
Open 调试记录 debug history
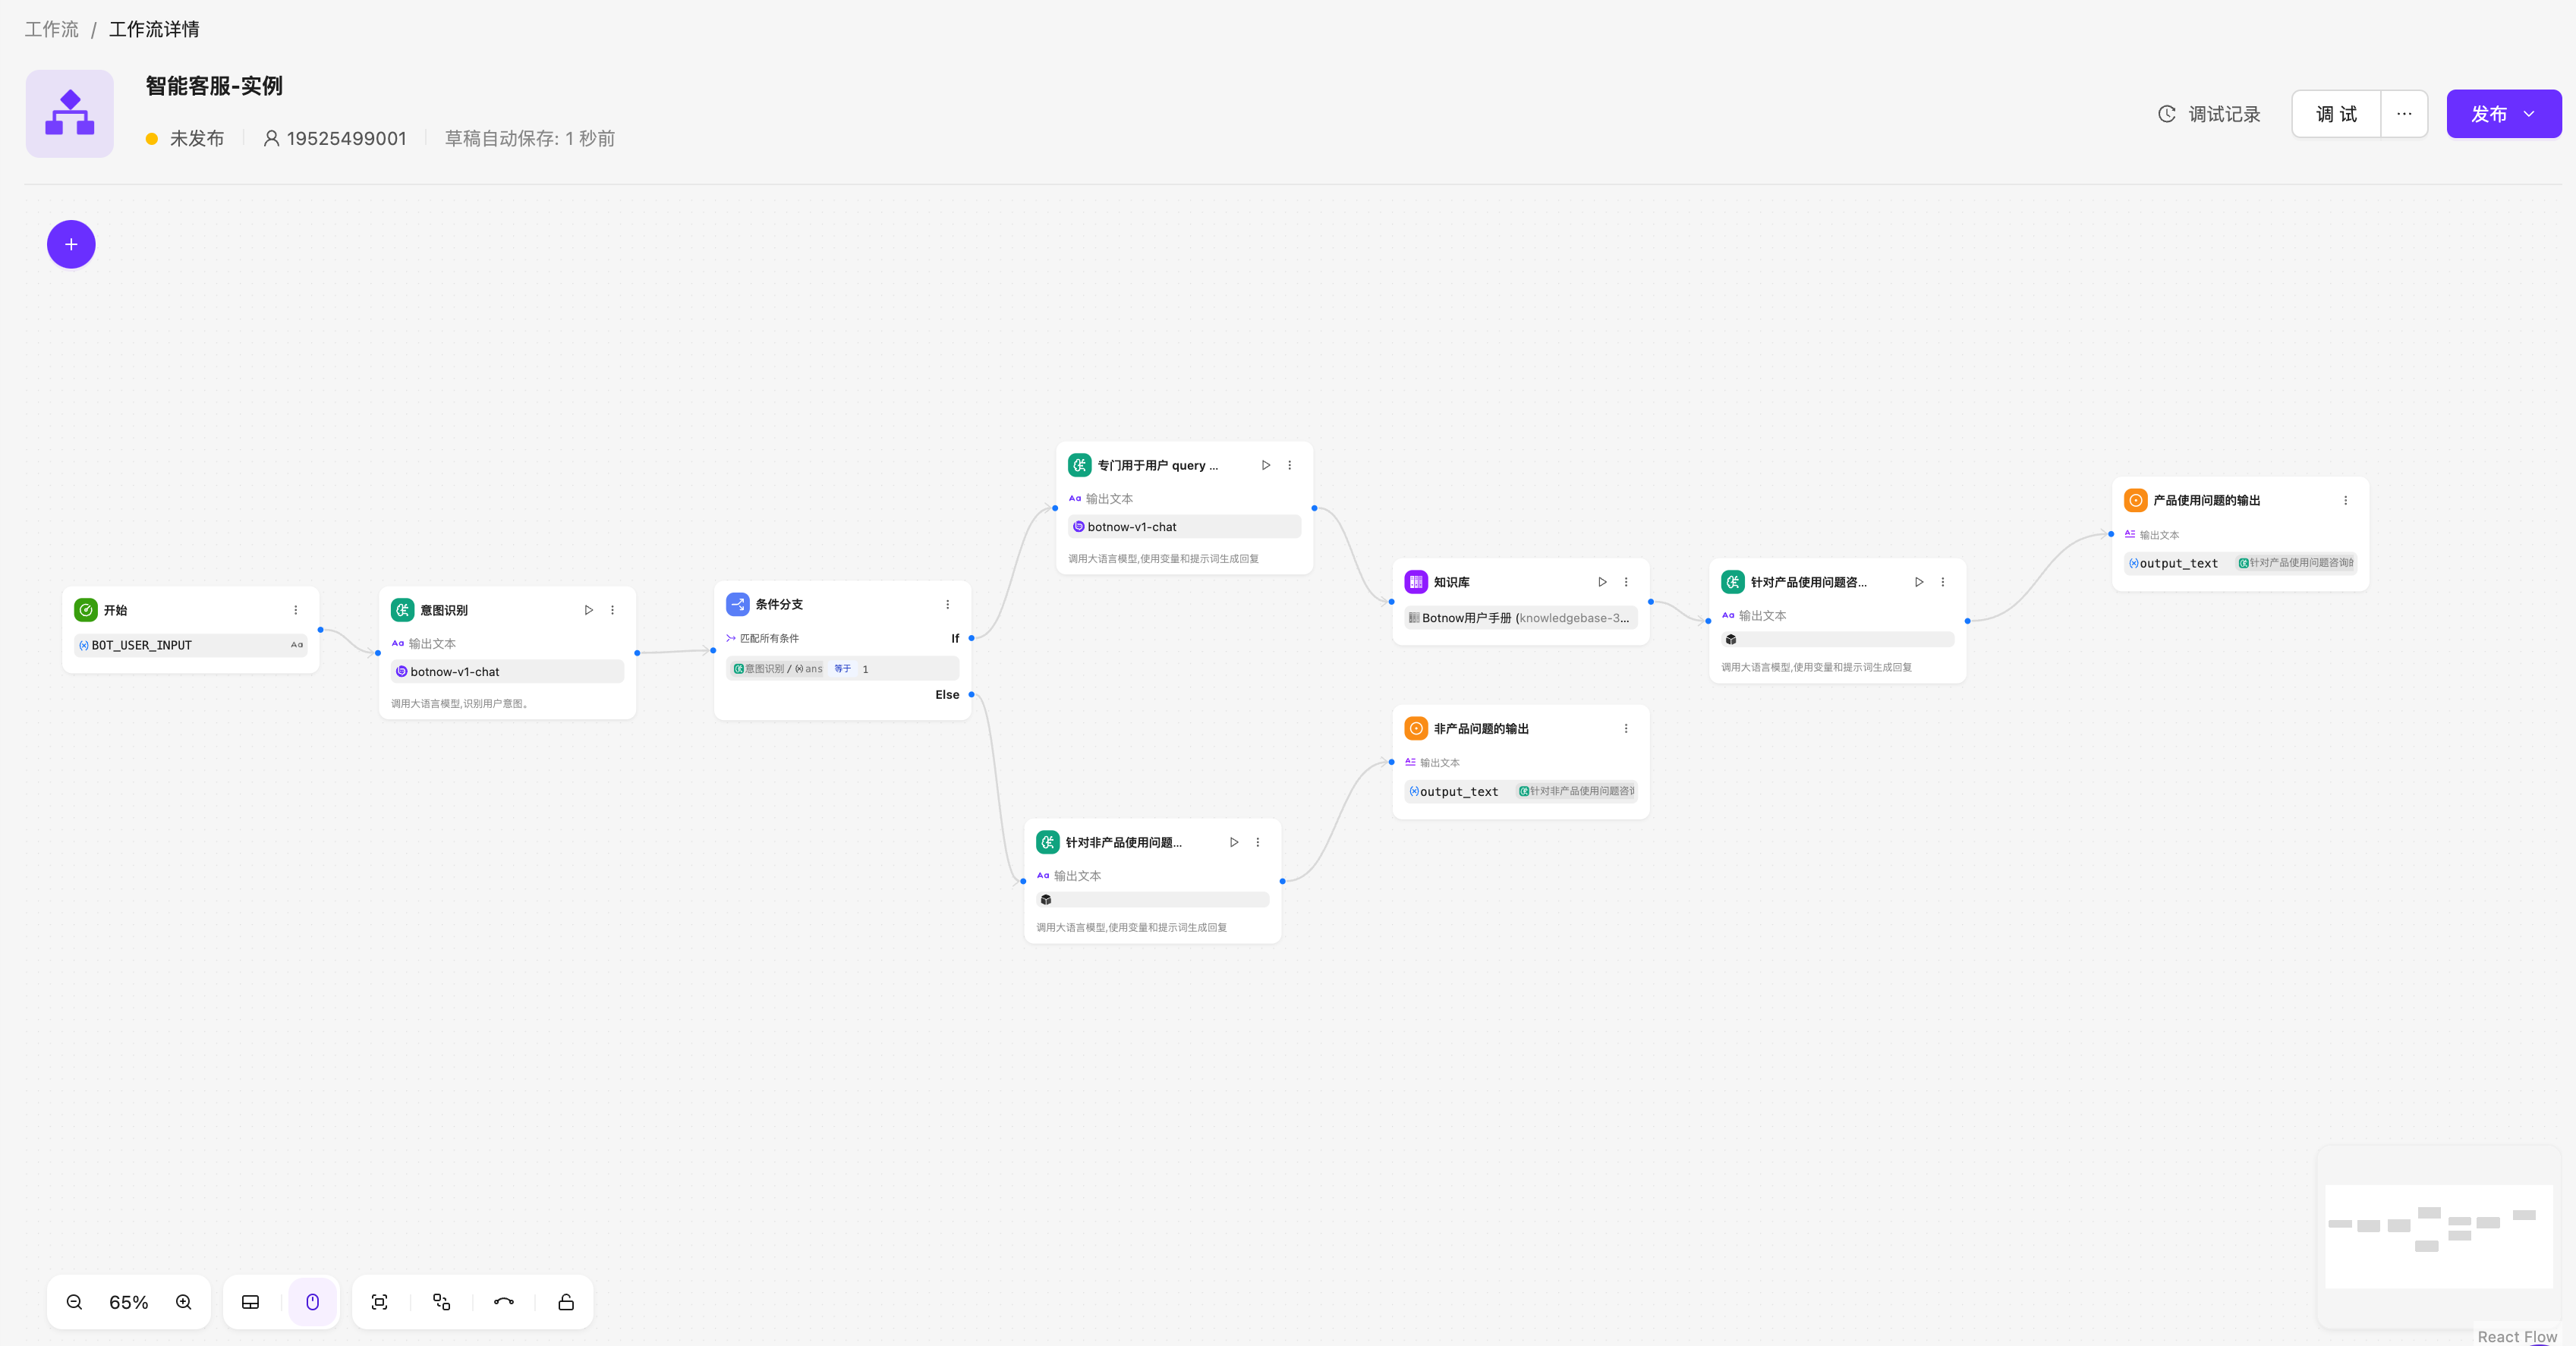point(2209,114)
